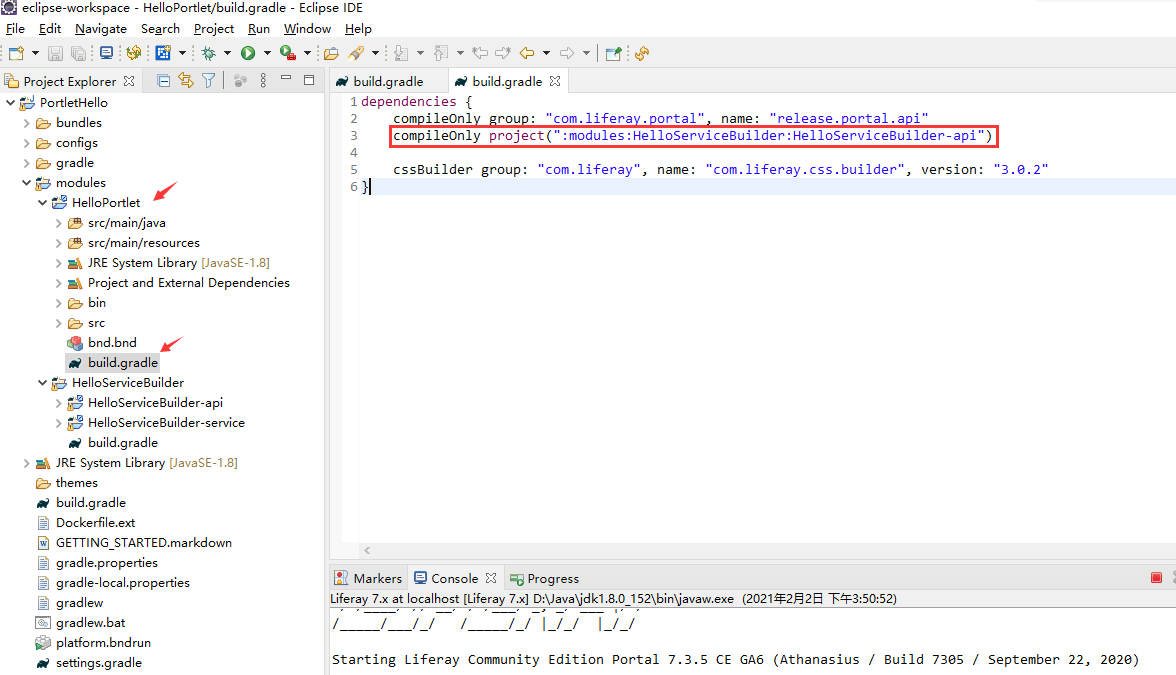Close the active build.gradle editor tab

[555, 81]
